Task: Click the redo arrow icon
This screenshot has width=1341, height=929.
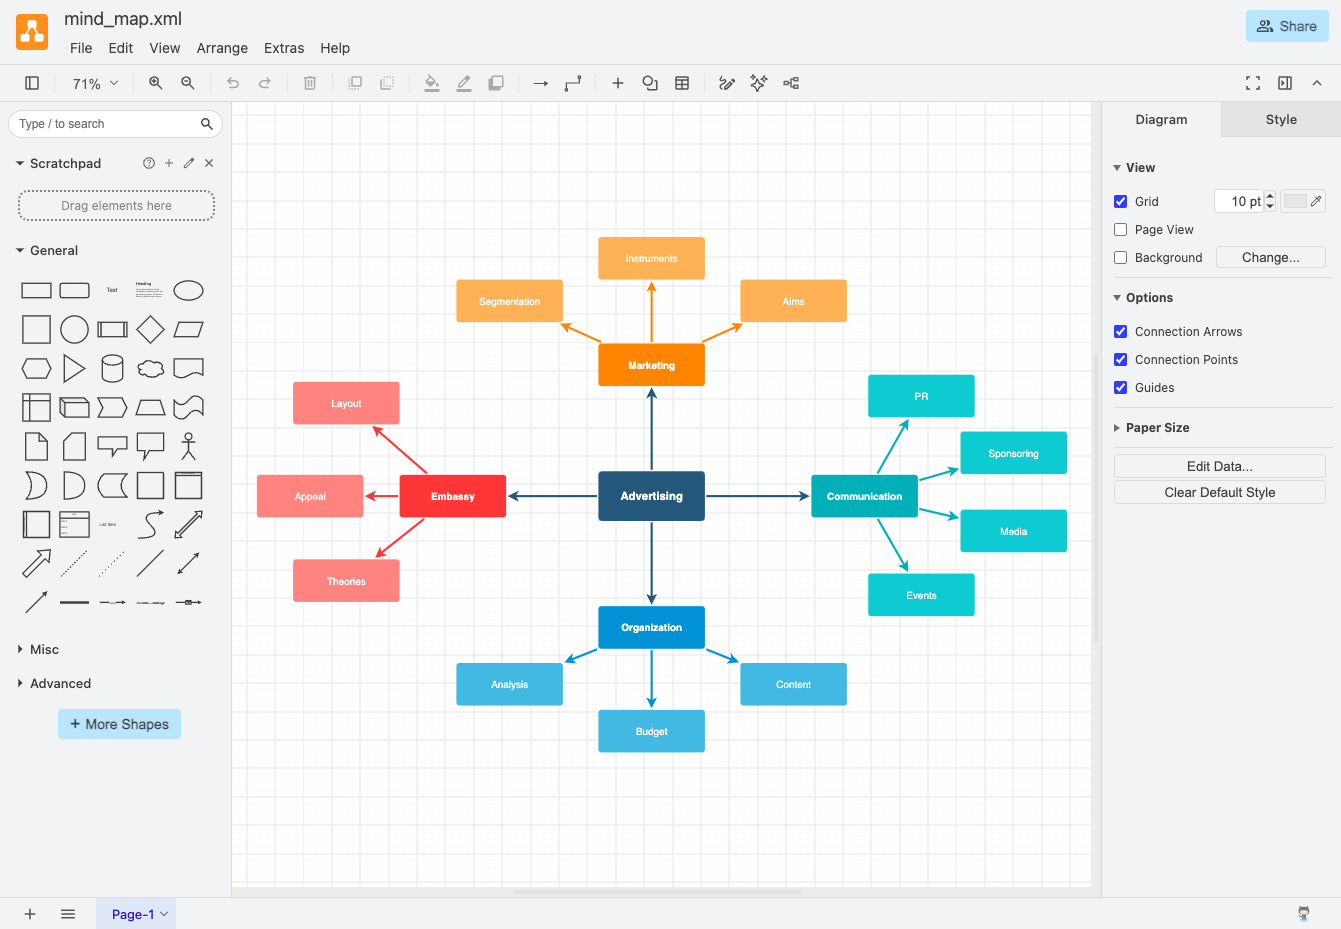Action: pos(265,84)
